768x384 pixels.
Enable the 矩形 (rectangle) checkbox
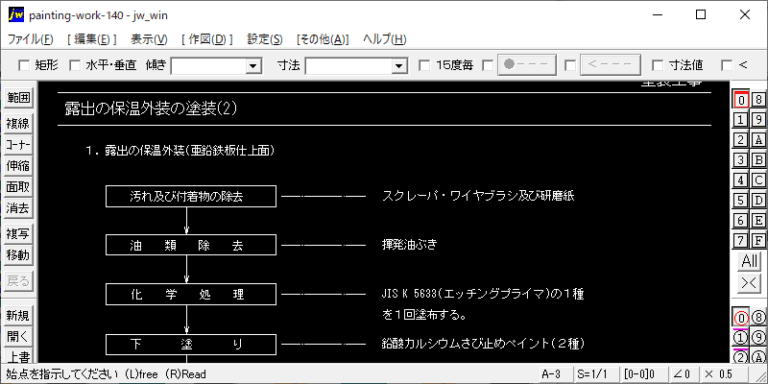(x=24, y=65)
